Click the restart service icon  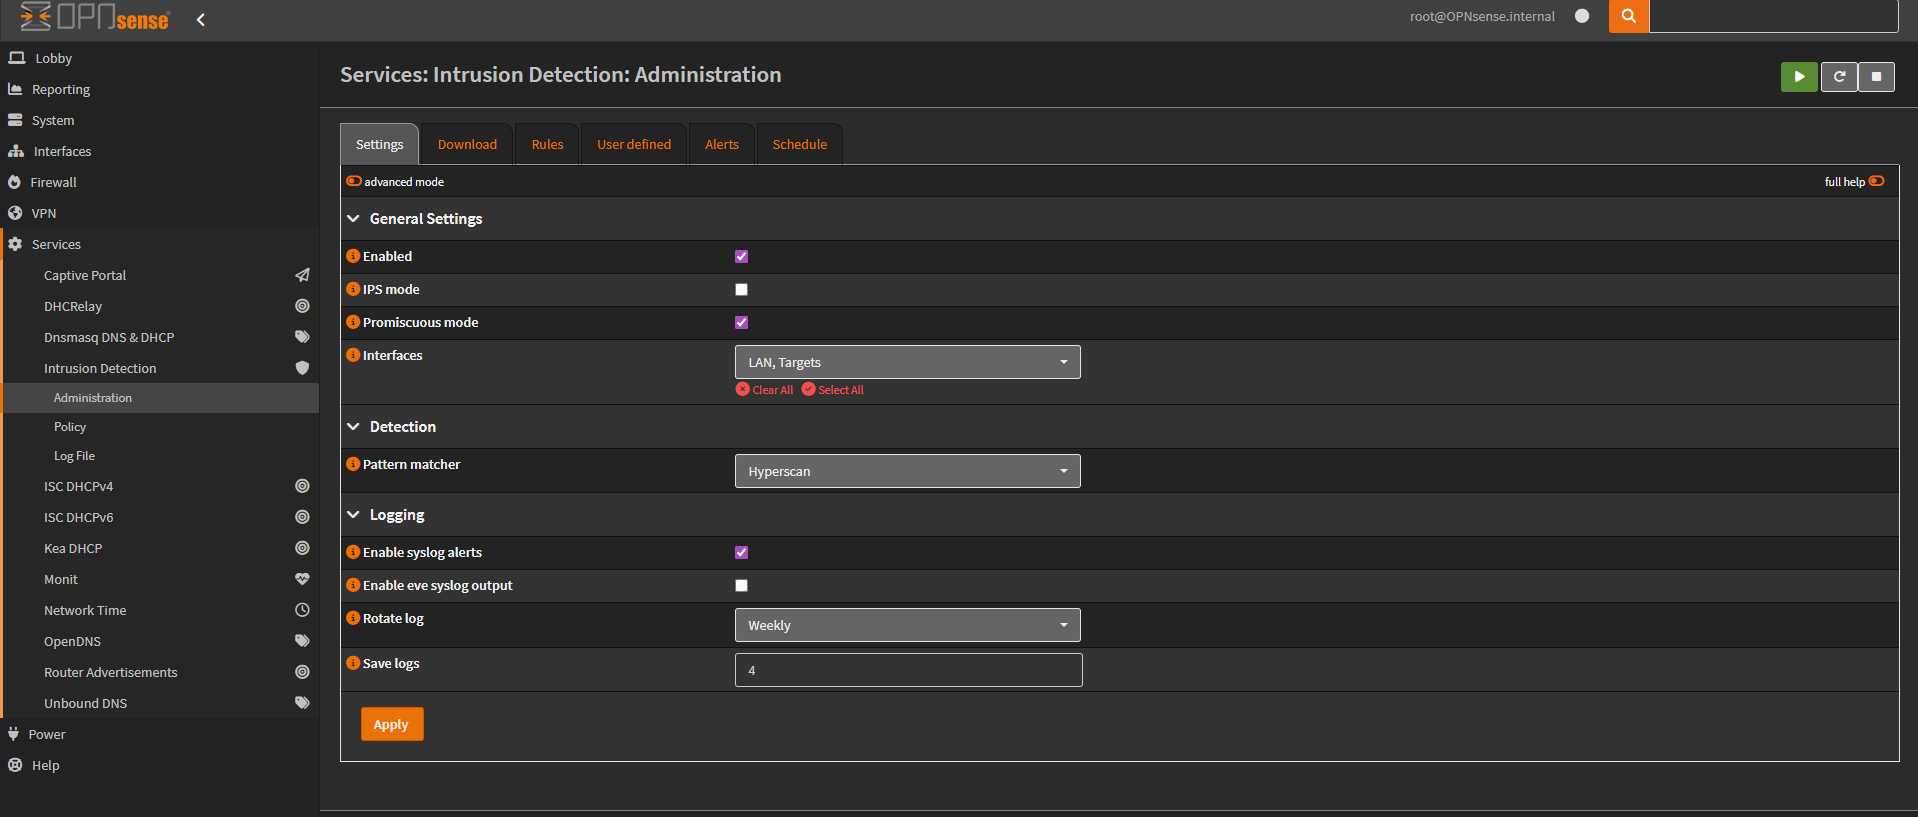(x=1838, y=77)
